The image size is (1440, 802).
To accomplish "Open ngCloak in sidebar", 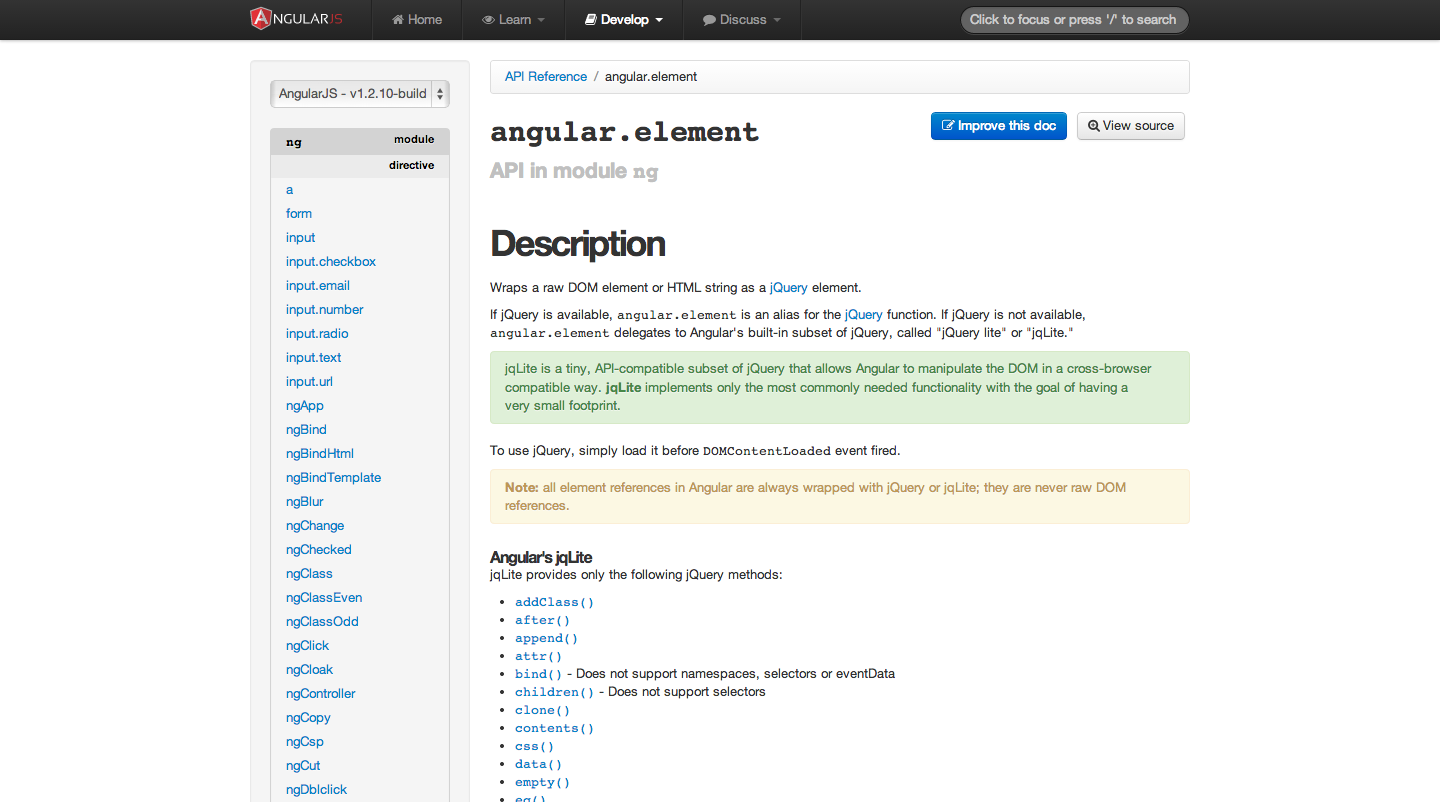I will (310, 670).
